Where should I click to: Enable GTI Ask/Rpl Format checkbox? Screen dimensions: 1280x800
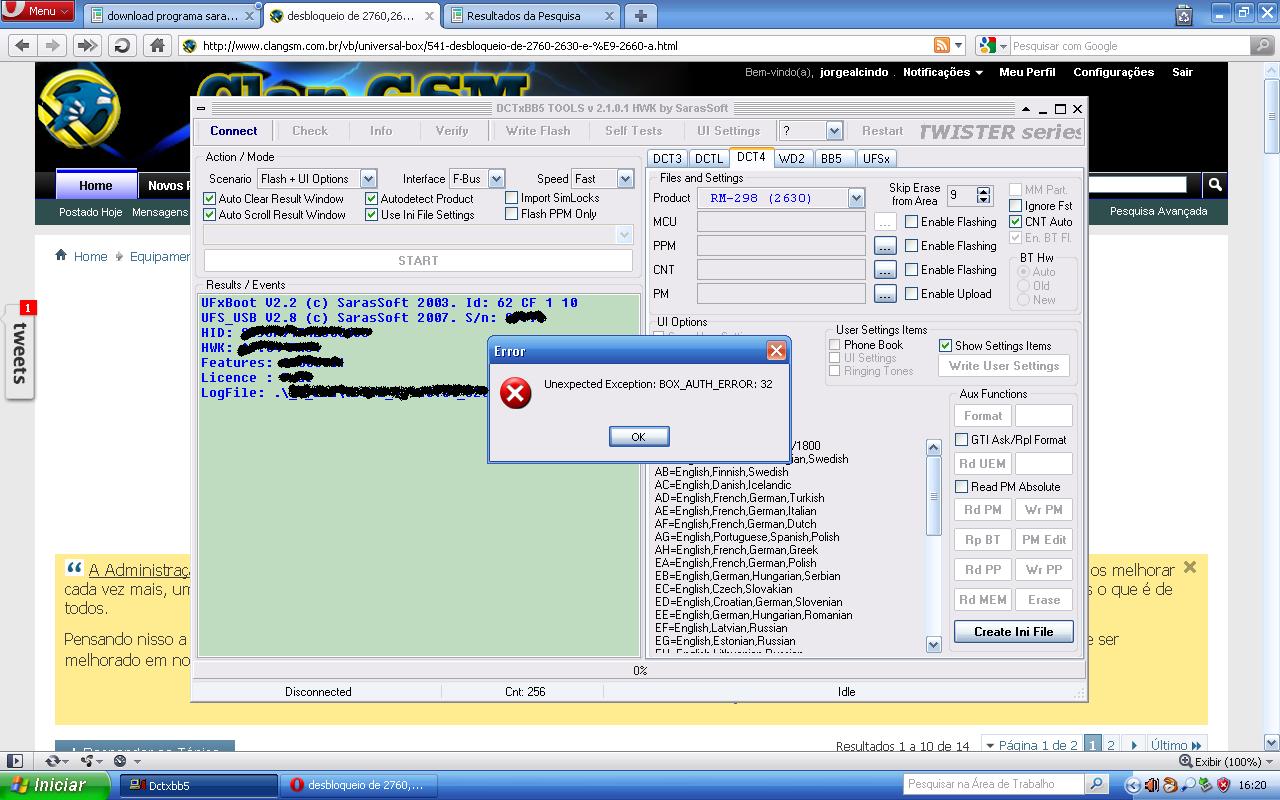pos(962,440)
